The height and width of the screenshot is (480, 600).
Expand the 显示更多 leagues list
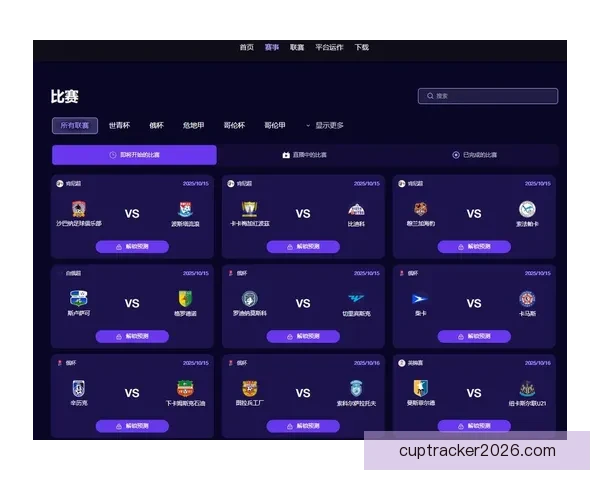click(325, 126)
